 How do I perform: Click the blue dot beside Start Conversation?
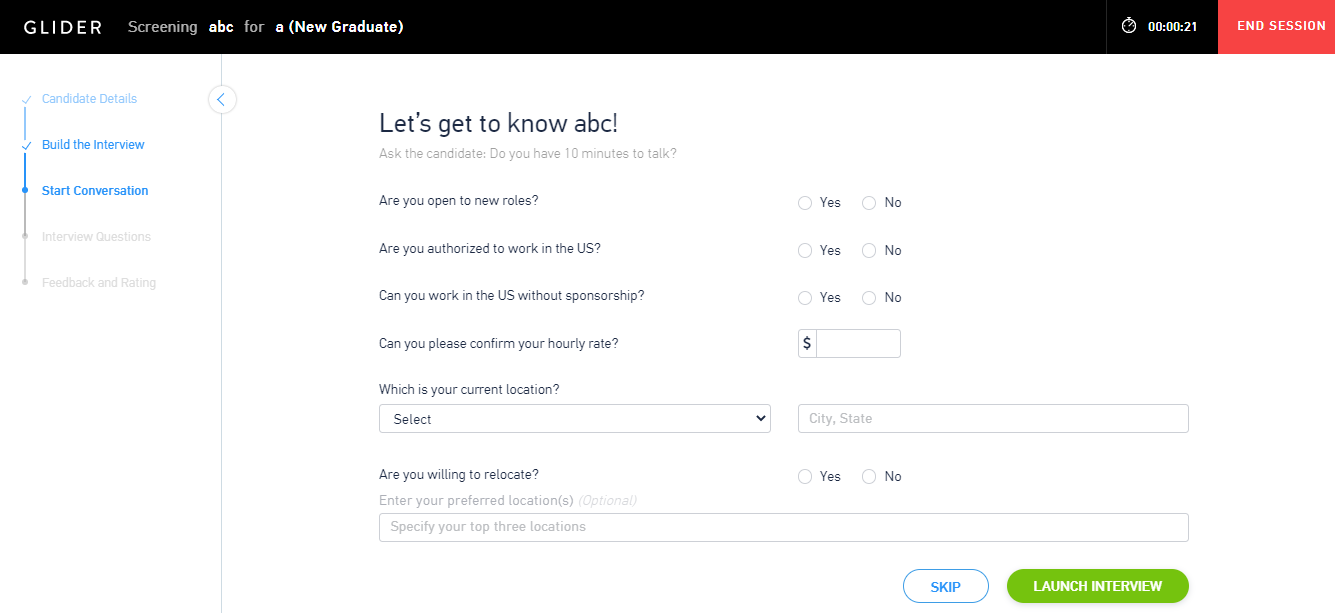click(24, 191)
